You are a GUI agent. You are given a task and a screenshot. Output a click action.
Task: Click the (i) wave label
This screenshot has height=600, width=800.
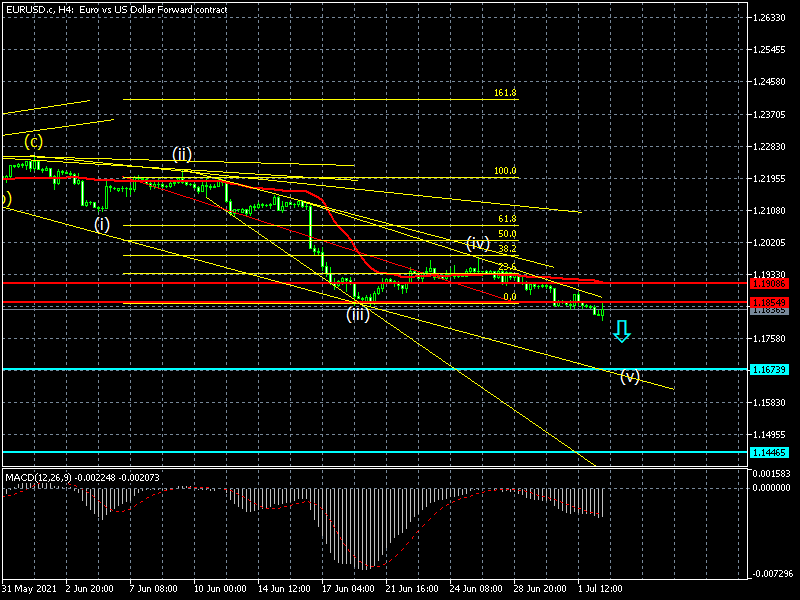(102, 224)
